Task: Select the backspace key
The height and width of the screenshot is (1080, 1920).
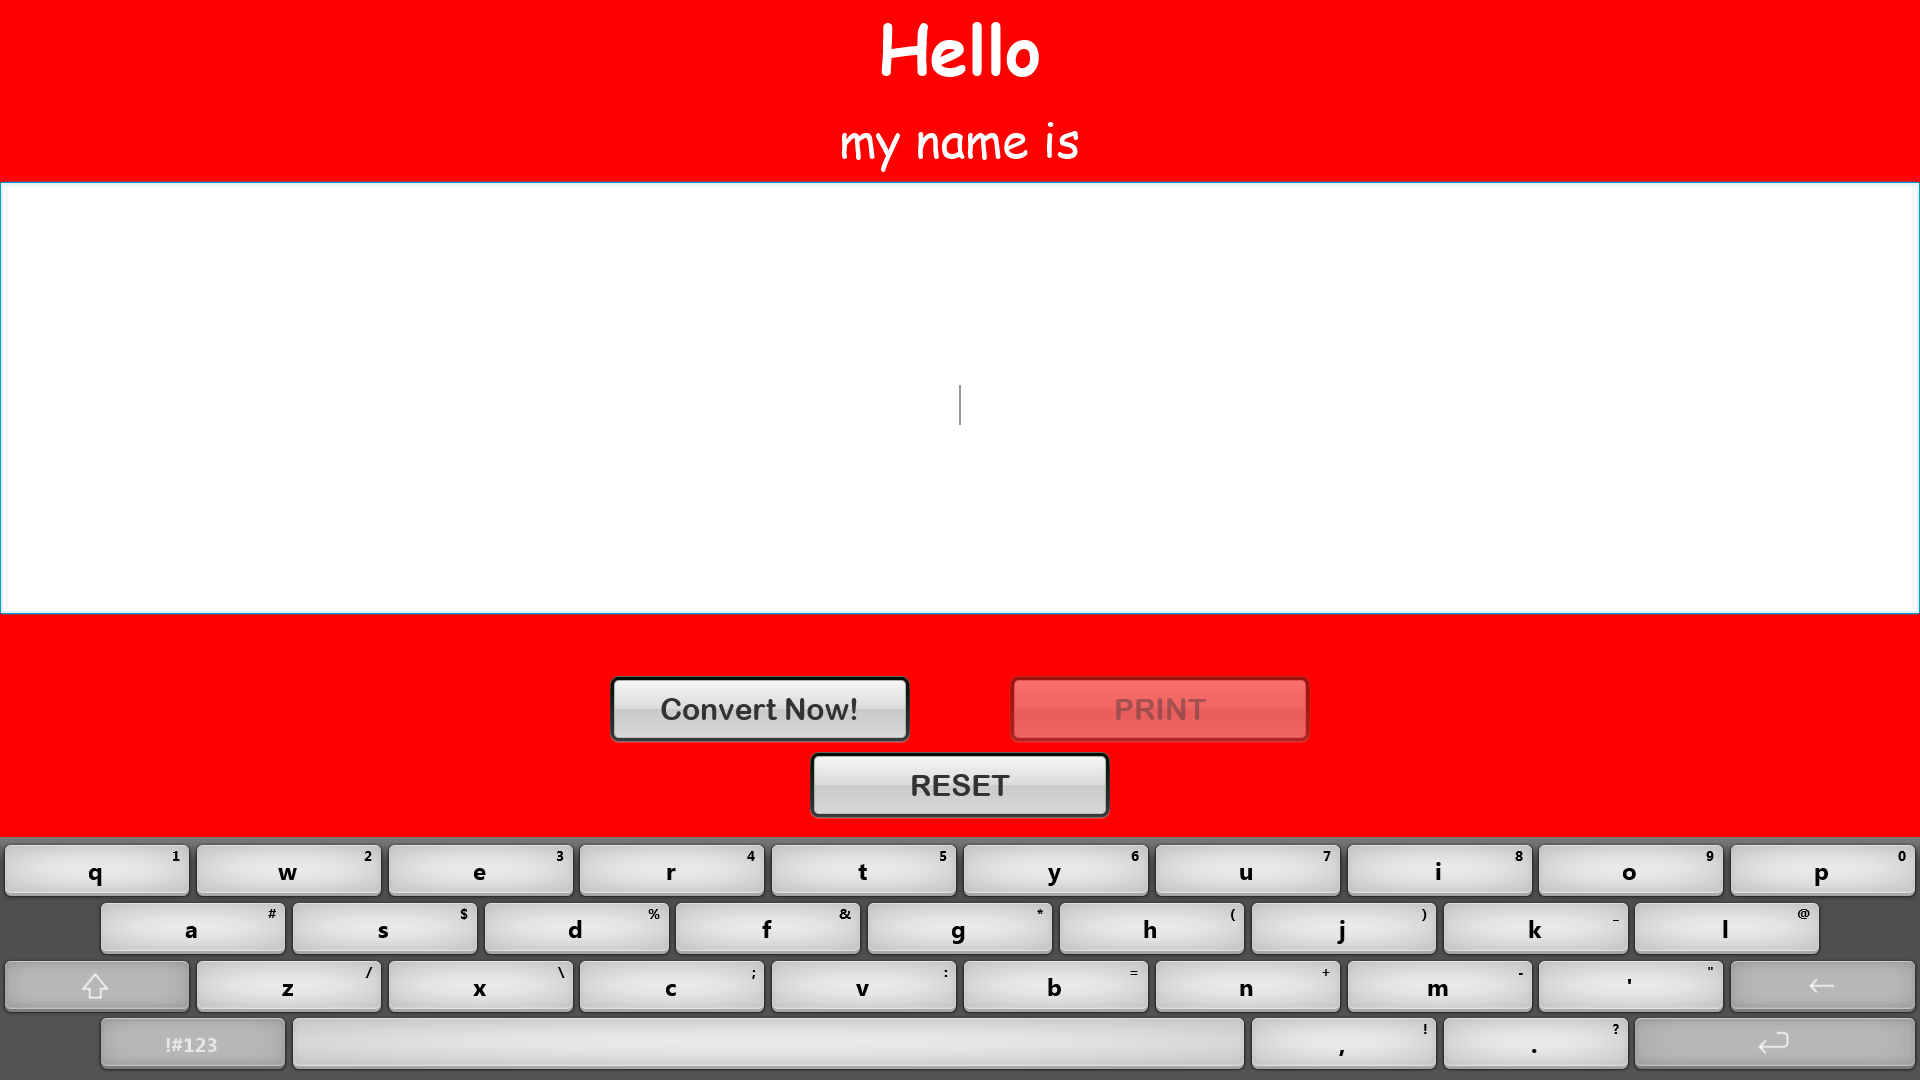Action: (x=1822, y=986)
